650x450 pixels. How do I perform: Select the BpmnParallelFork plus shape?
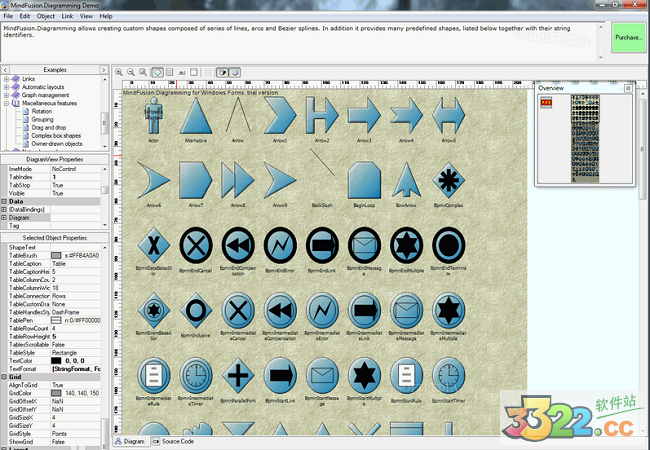(x=238, y=376)
